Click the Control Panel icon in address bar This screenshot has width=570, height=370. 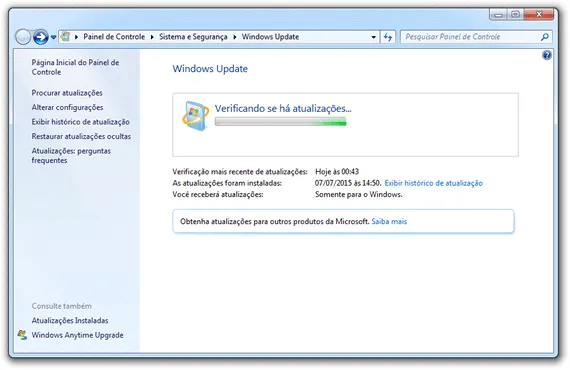[65, 36]
